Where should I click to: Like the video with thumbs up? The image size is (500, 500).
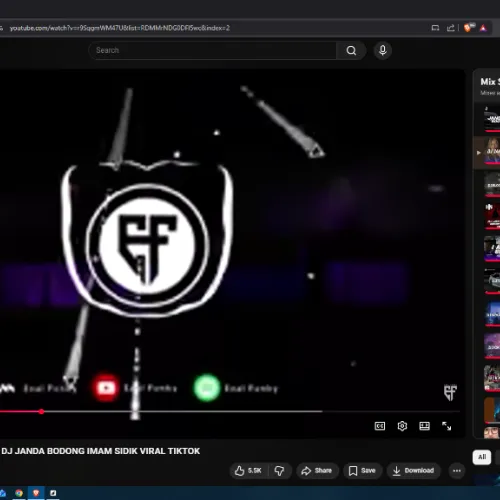pyautogui.click(x=248, y=471)
